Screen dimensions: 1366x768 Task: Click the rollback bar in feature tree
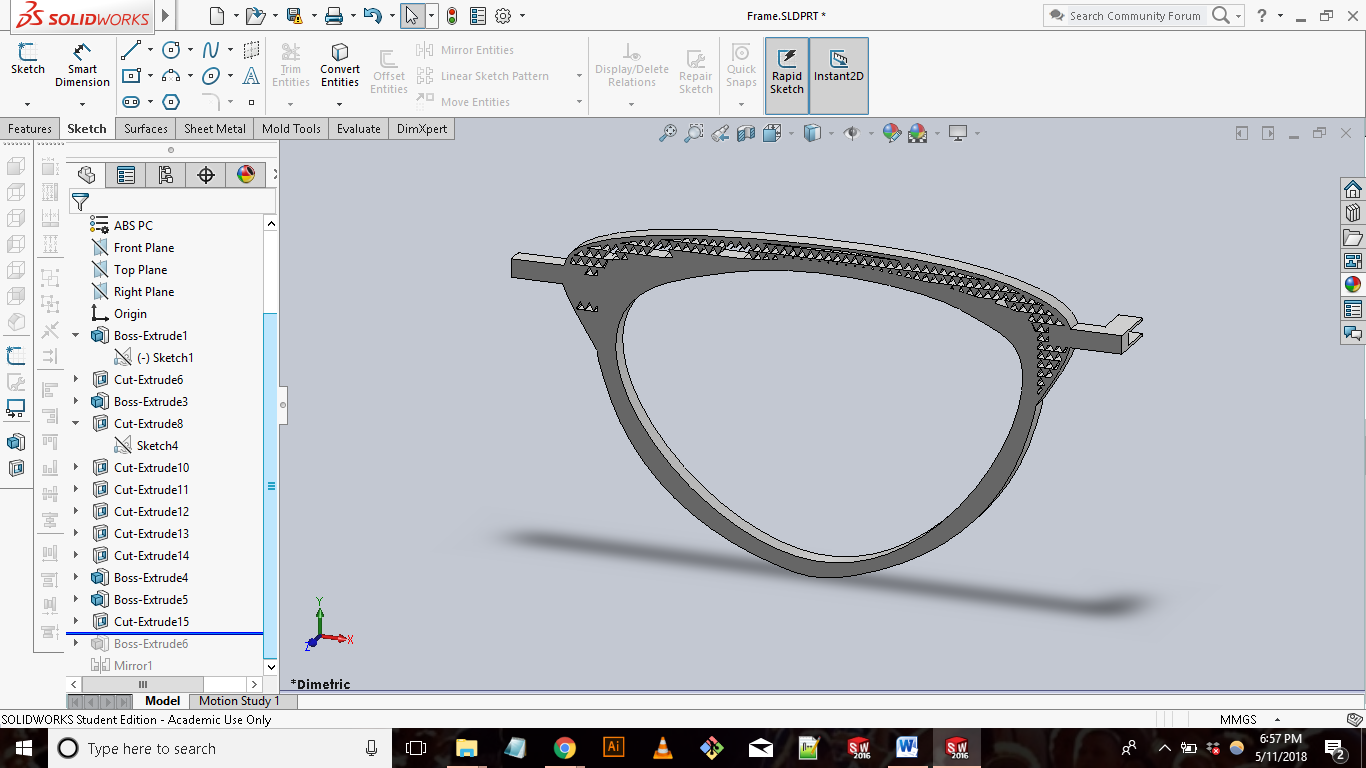point(164,633)
